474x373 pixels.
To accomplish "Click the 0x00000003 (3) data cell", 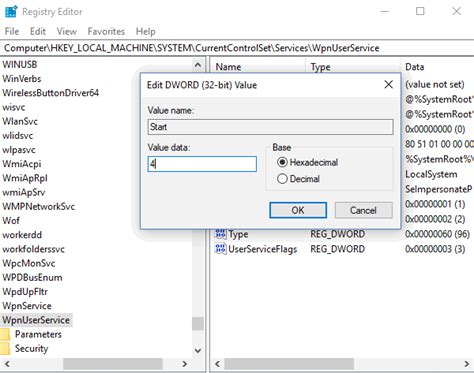I will (435, 249).
